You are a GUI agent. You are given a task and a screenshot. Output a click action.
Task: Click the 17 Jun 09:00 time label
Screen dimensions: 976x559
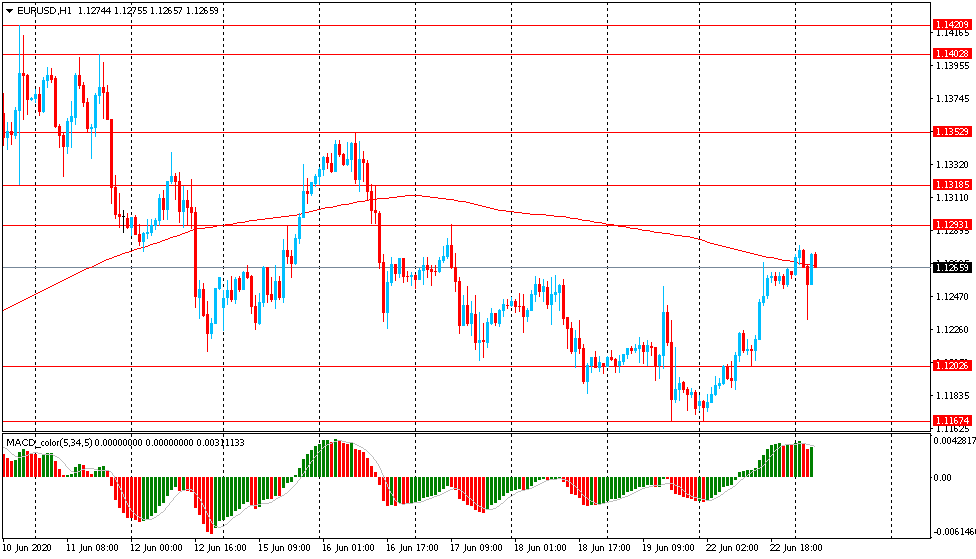[476, 548]
